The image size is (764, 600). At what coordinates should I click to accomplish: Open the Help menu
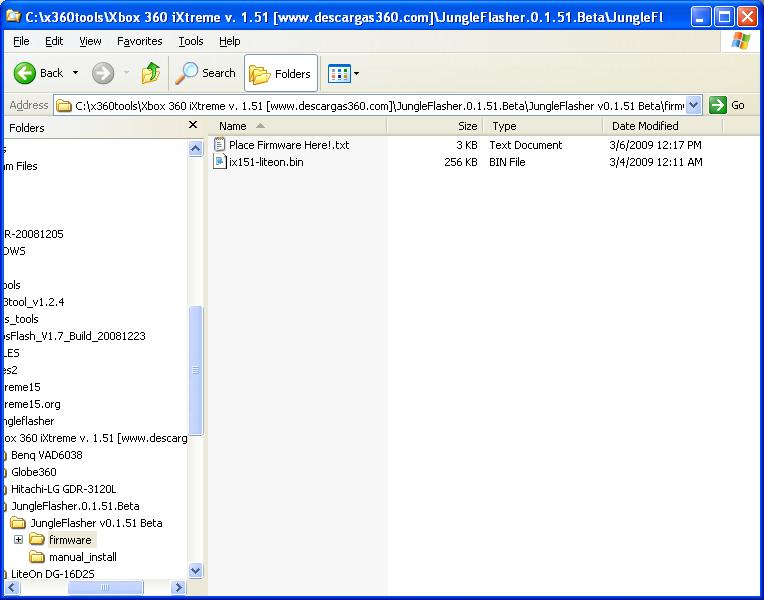click(229, 41)
